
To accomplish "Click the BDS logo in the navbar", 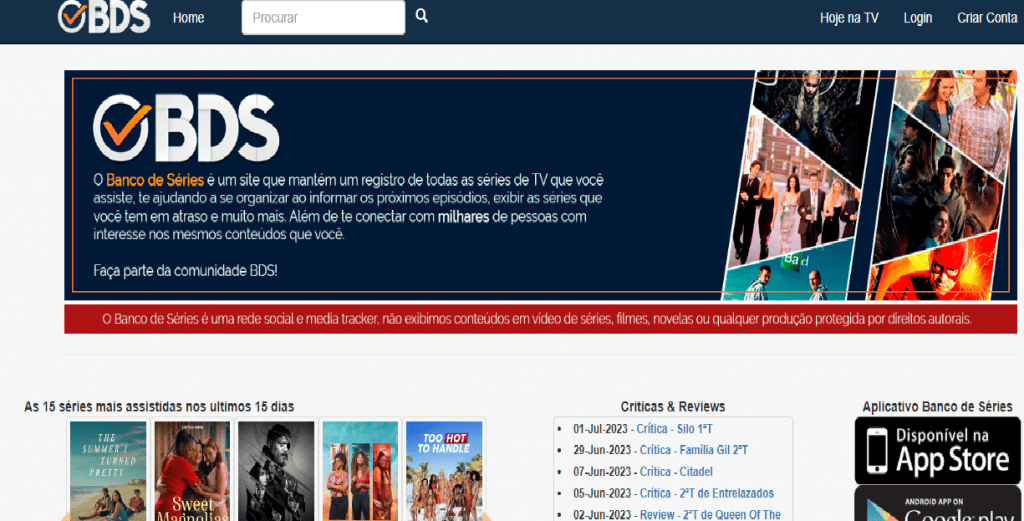I will [x=104, y=16].
